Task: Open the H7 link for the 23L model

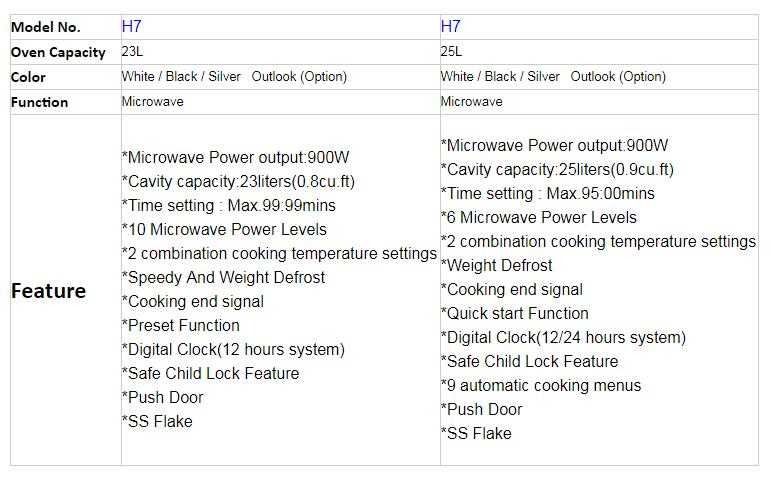Action: pos(131,27)
